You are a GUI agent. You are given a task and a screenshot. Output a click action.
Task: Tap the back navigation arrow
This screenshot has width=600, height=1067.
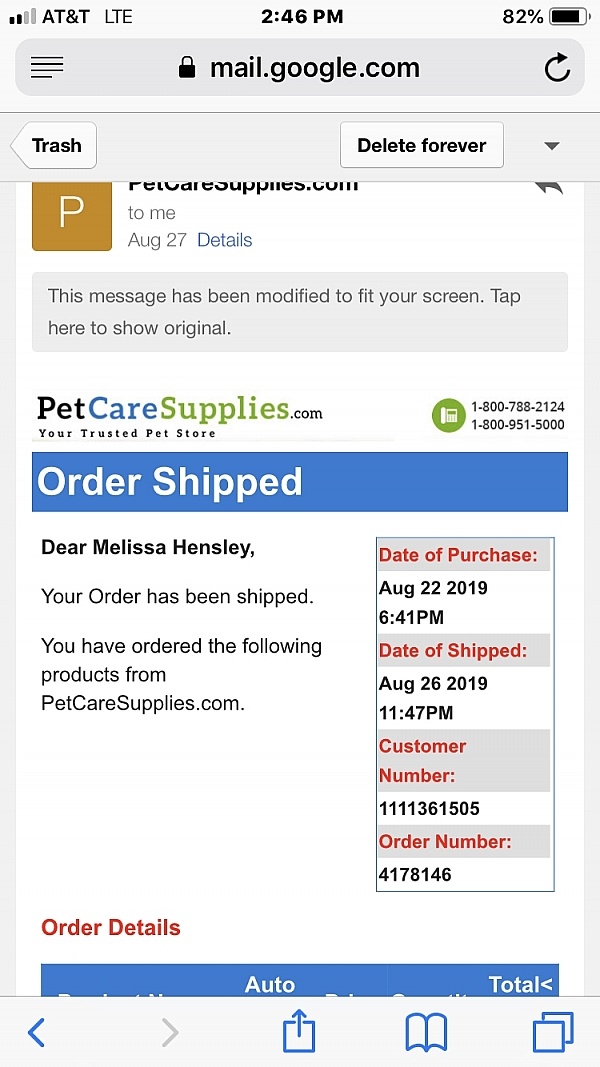[x=37, y=1031]
